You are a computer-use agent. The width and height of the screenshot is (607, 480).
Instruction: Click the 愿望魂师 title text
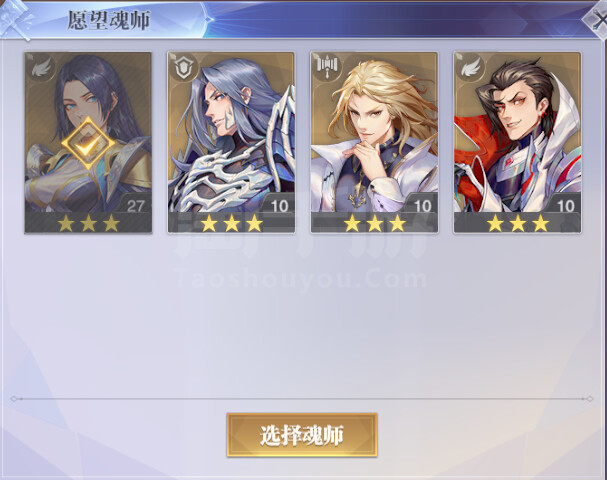[109, 20]
